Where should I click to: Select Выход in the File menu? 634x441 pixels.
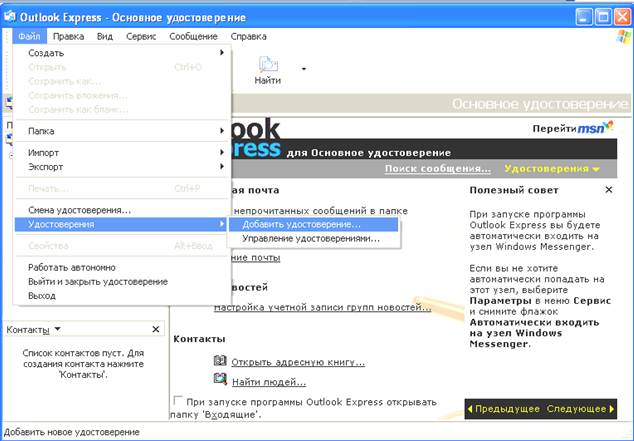point(121,296)
